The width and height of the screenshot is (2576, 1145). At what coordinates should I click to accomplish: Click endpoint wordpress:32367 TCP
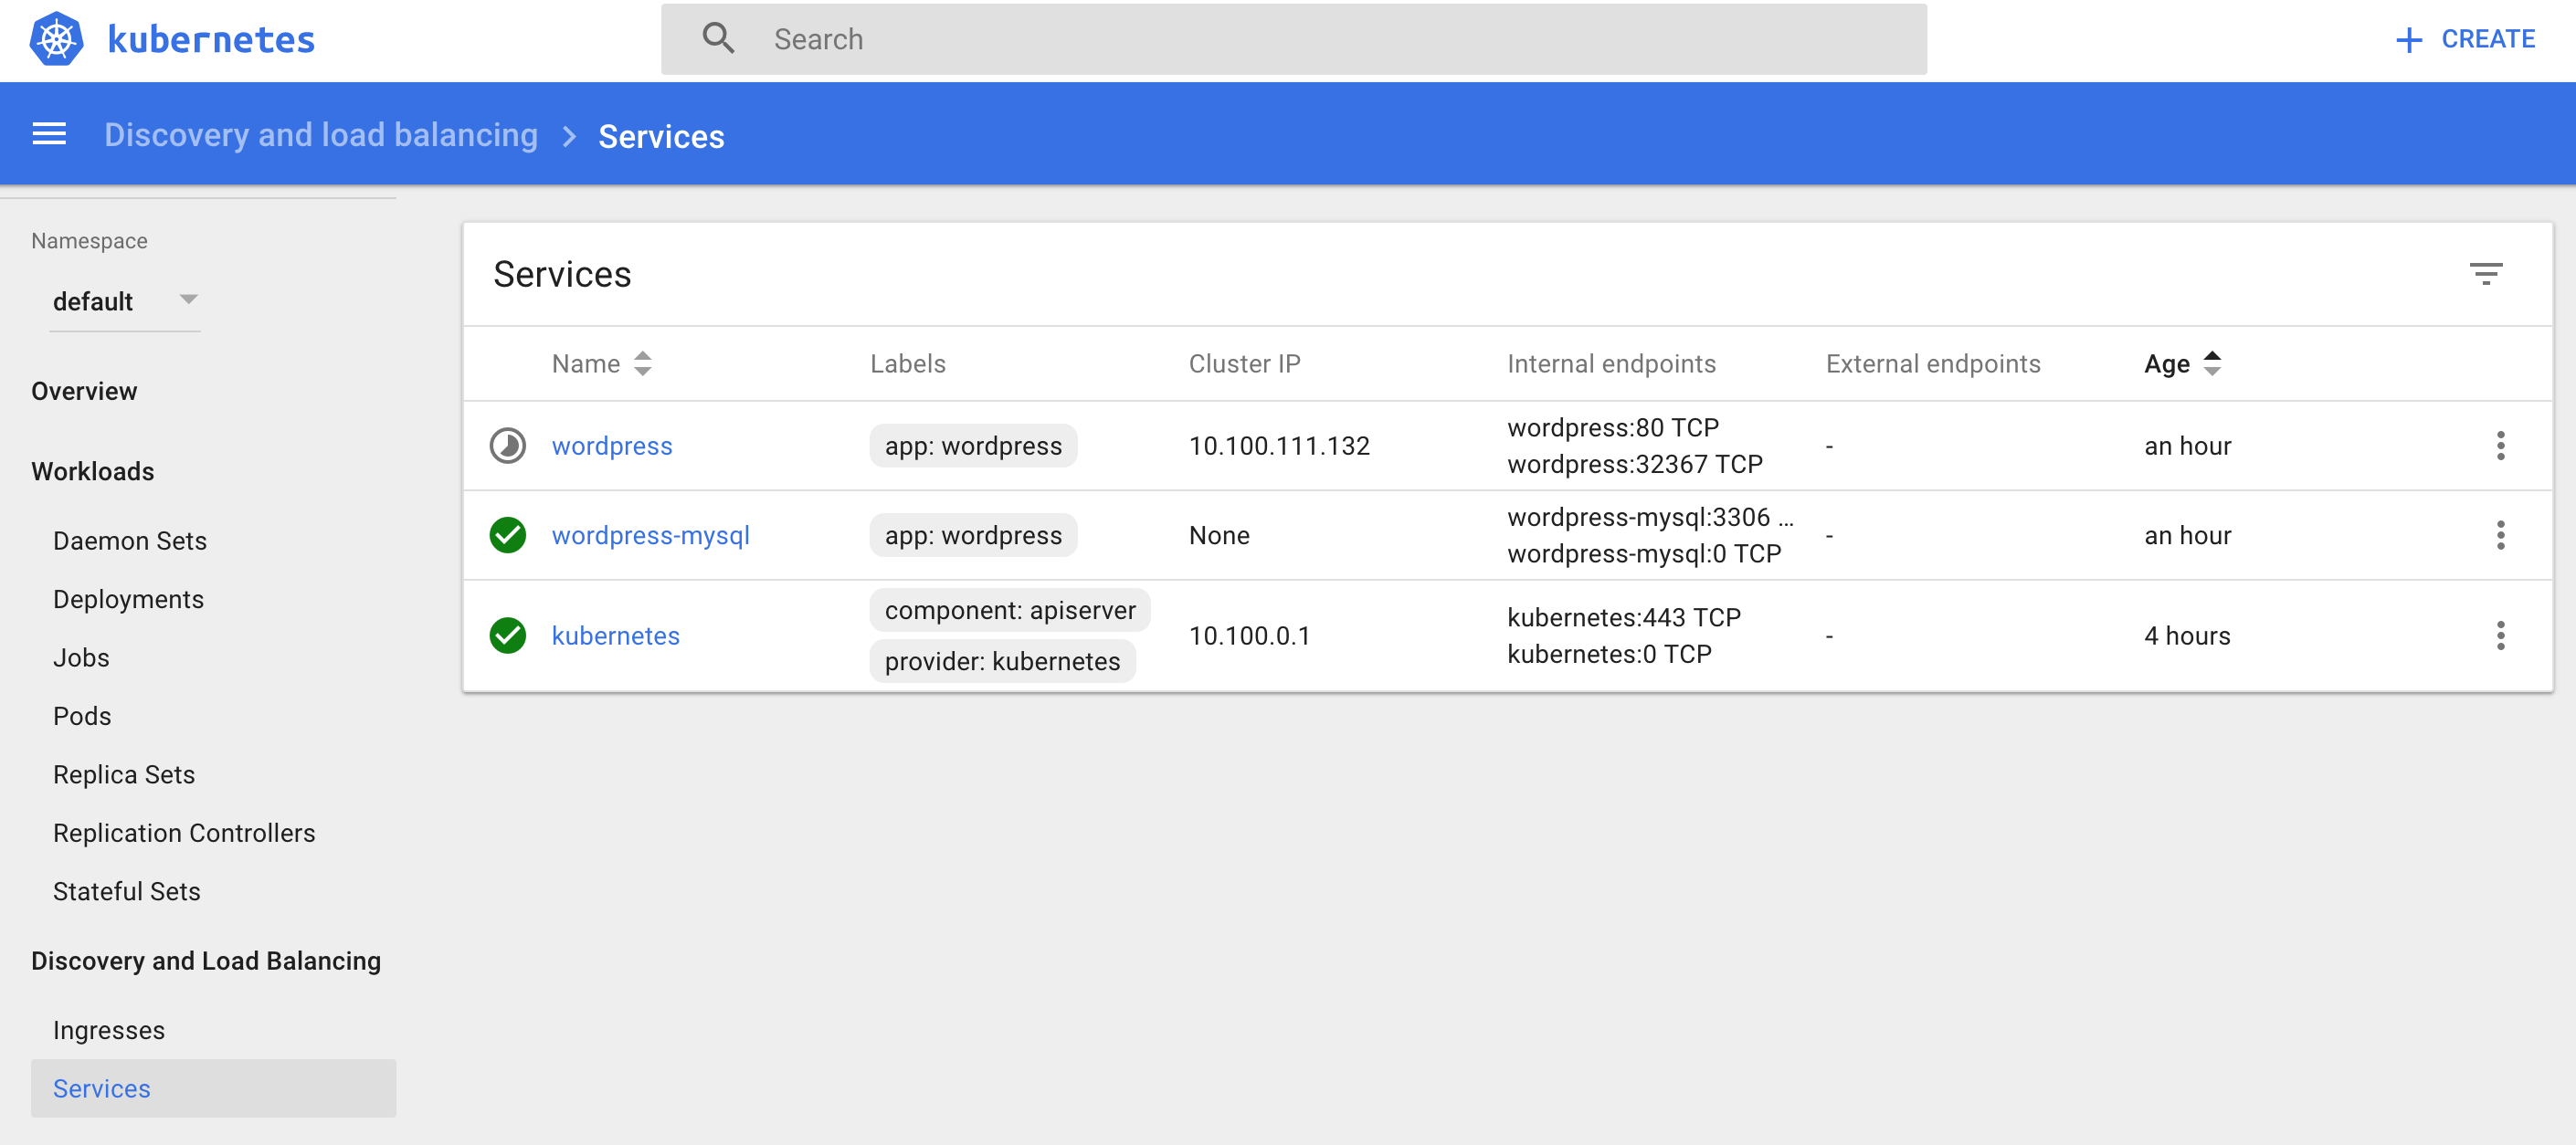click(1635, 464)
